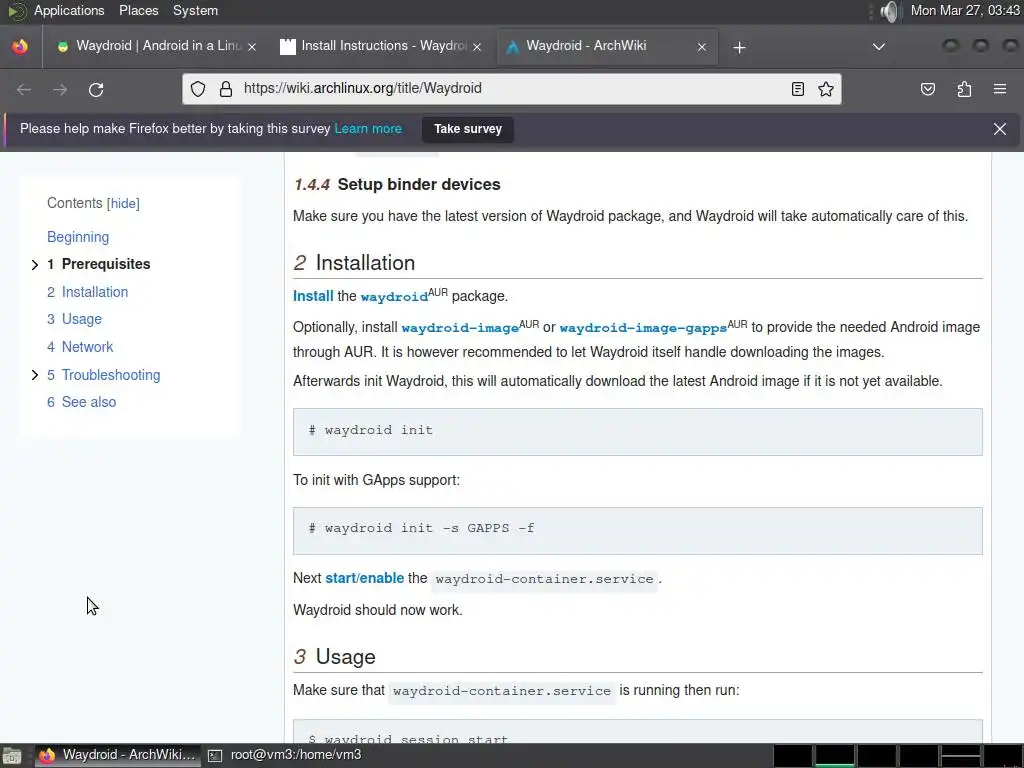1024x768 pixels.
Task: Click the 2 Installation section heading
Action: pyautogui.click(x=354, y=263)
